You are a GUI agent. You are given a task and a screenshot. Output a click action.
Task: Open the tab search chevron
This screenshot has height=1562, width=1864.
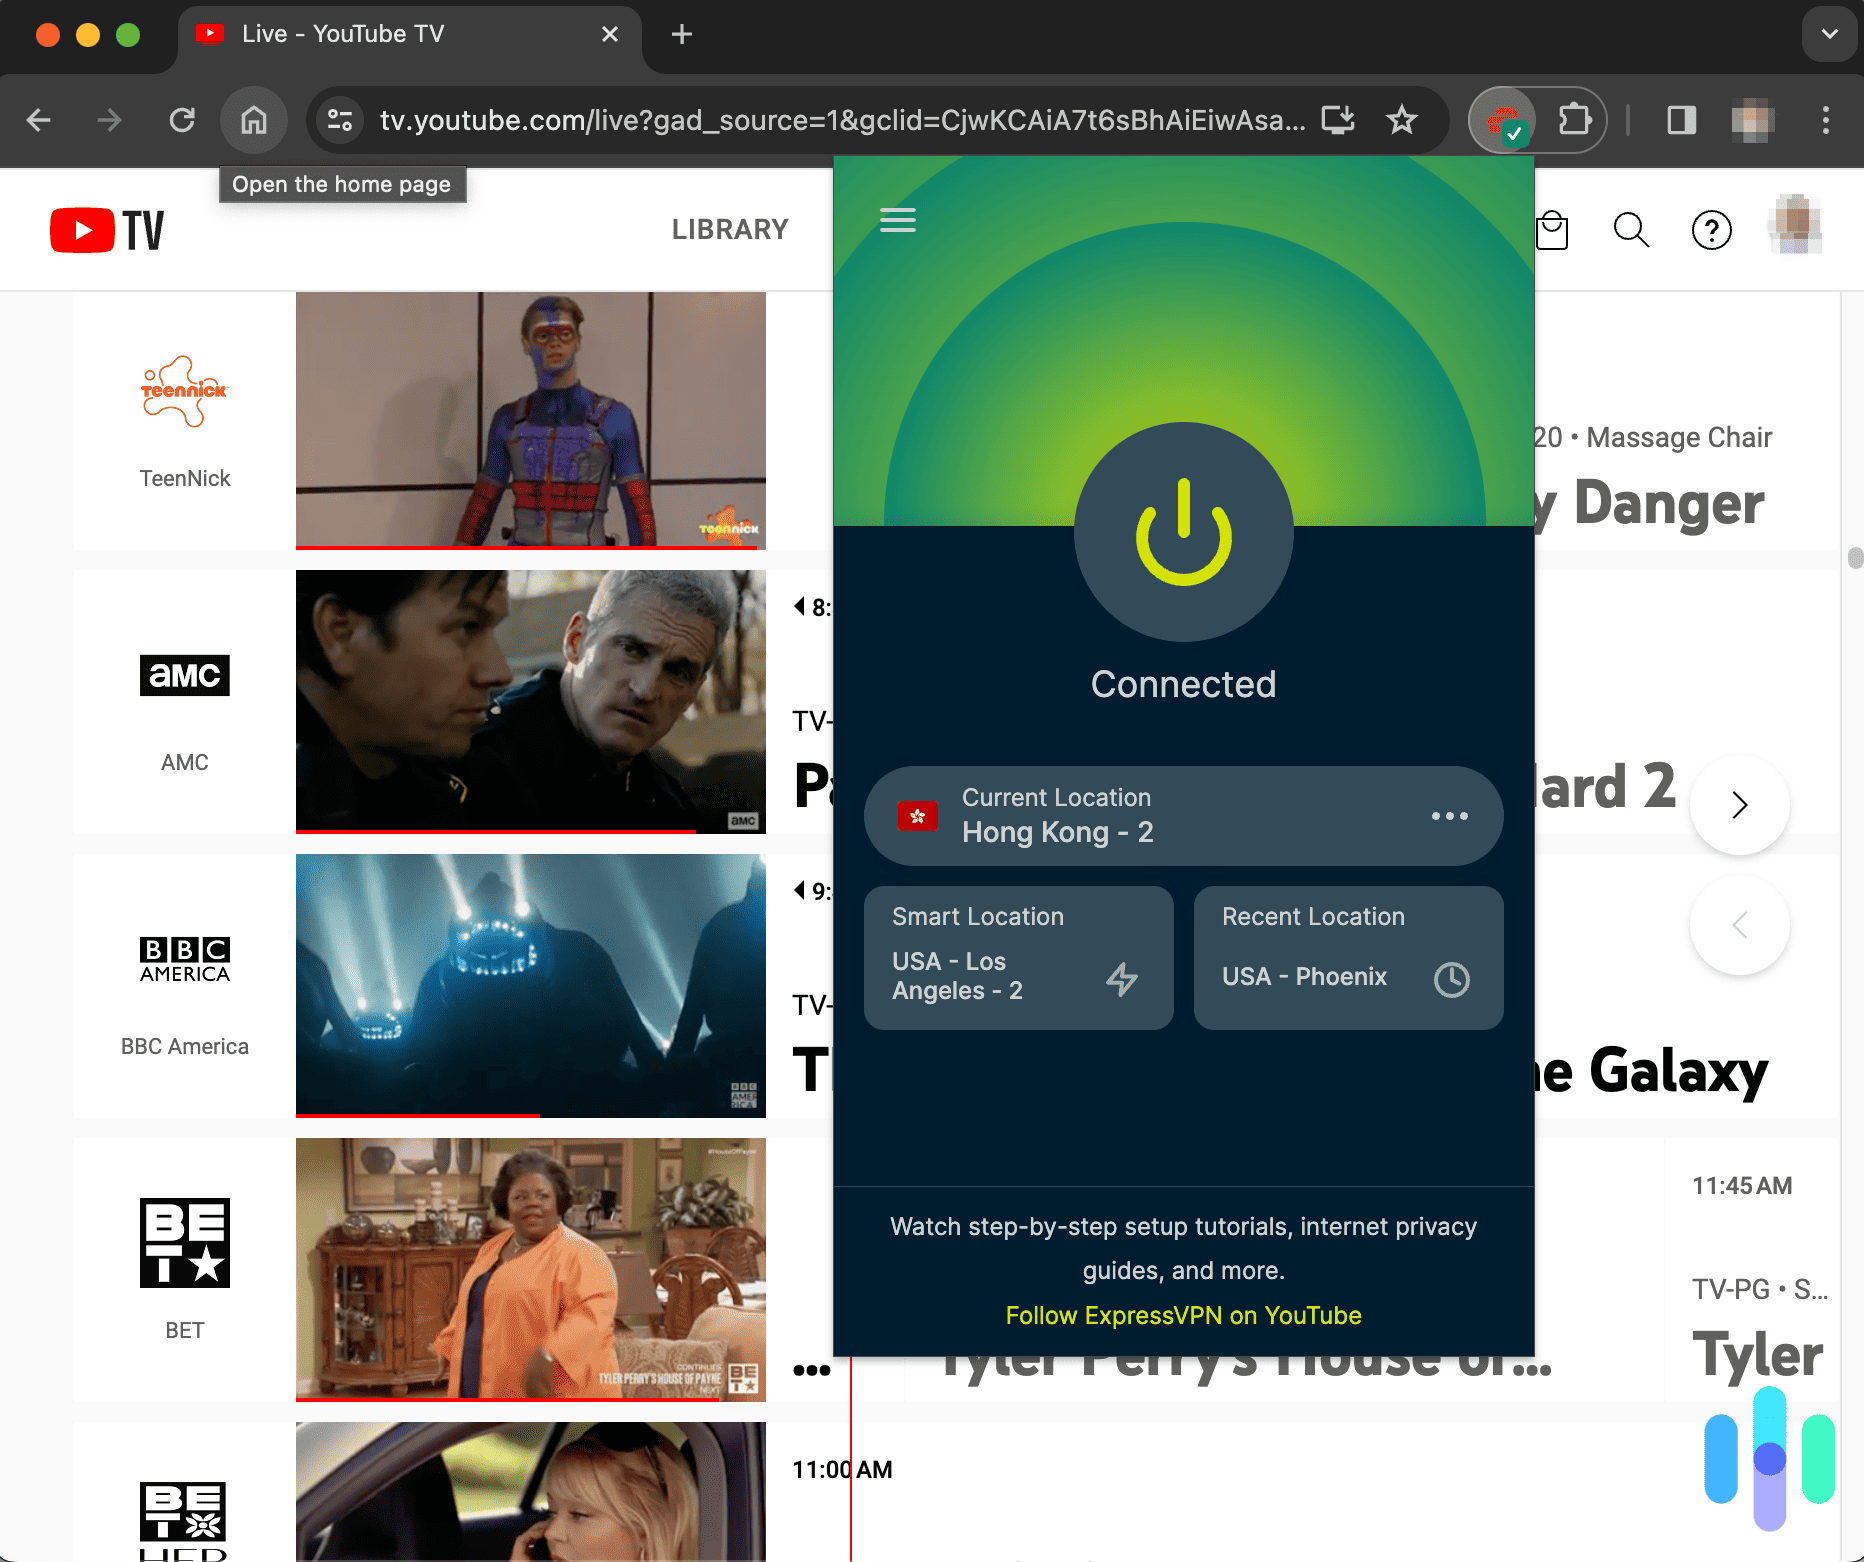click(x=1829, y=33)
